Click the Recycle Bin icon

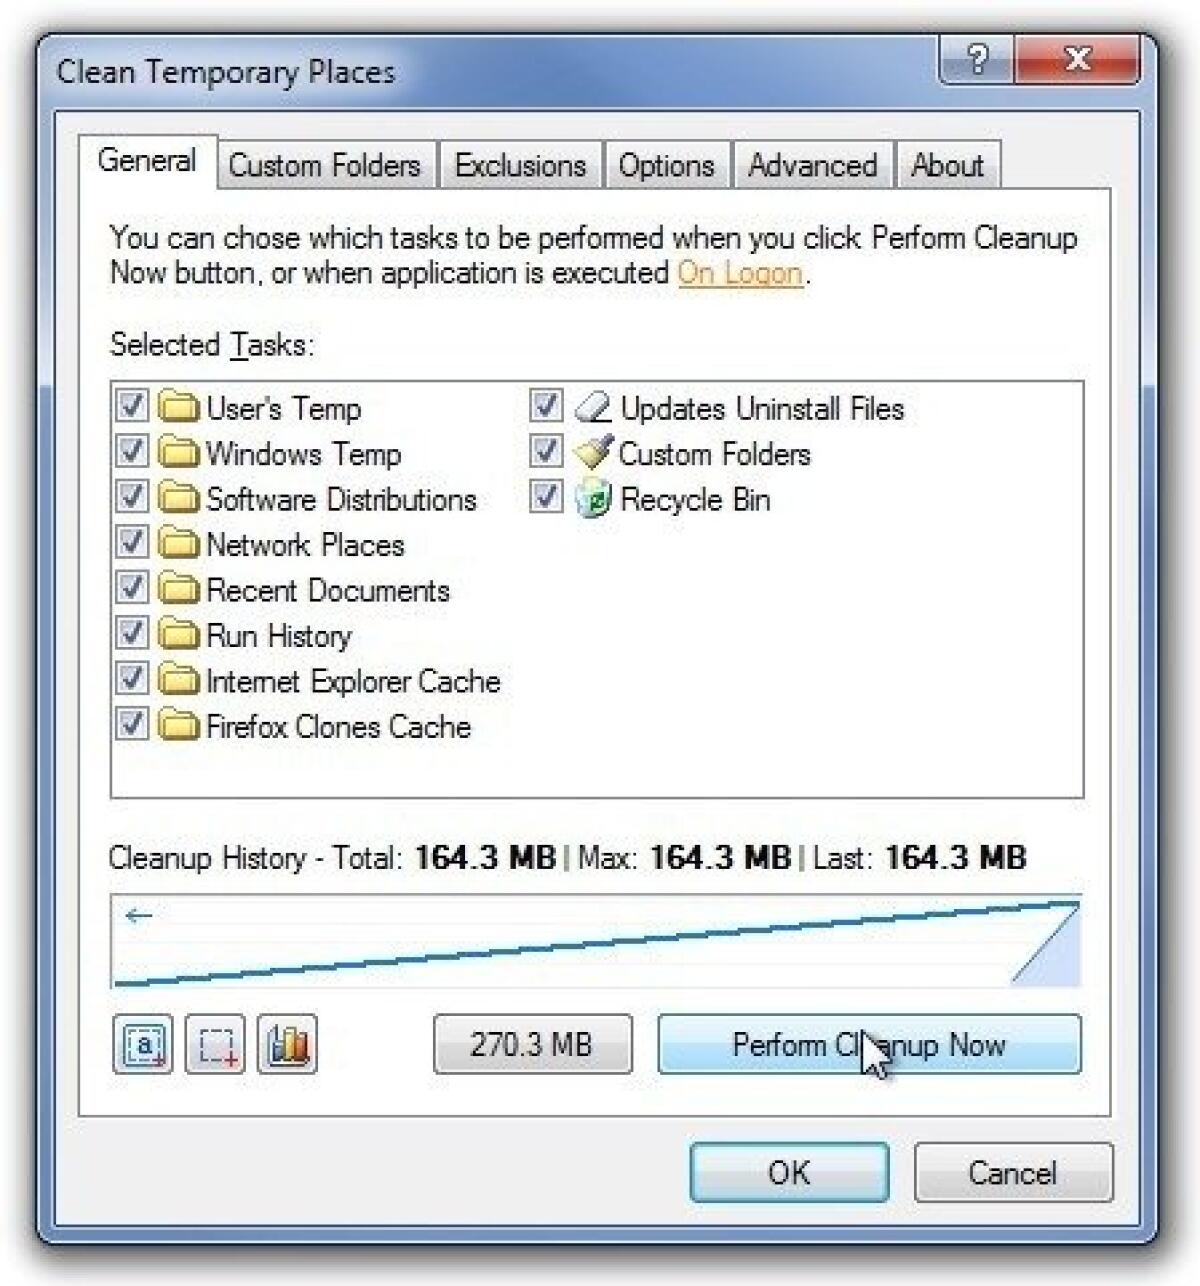[x=594, y=499]
